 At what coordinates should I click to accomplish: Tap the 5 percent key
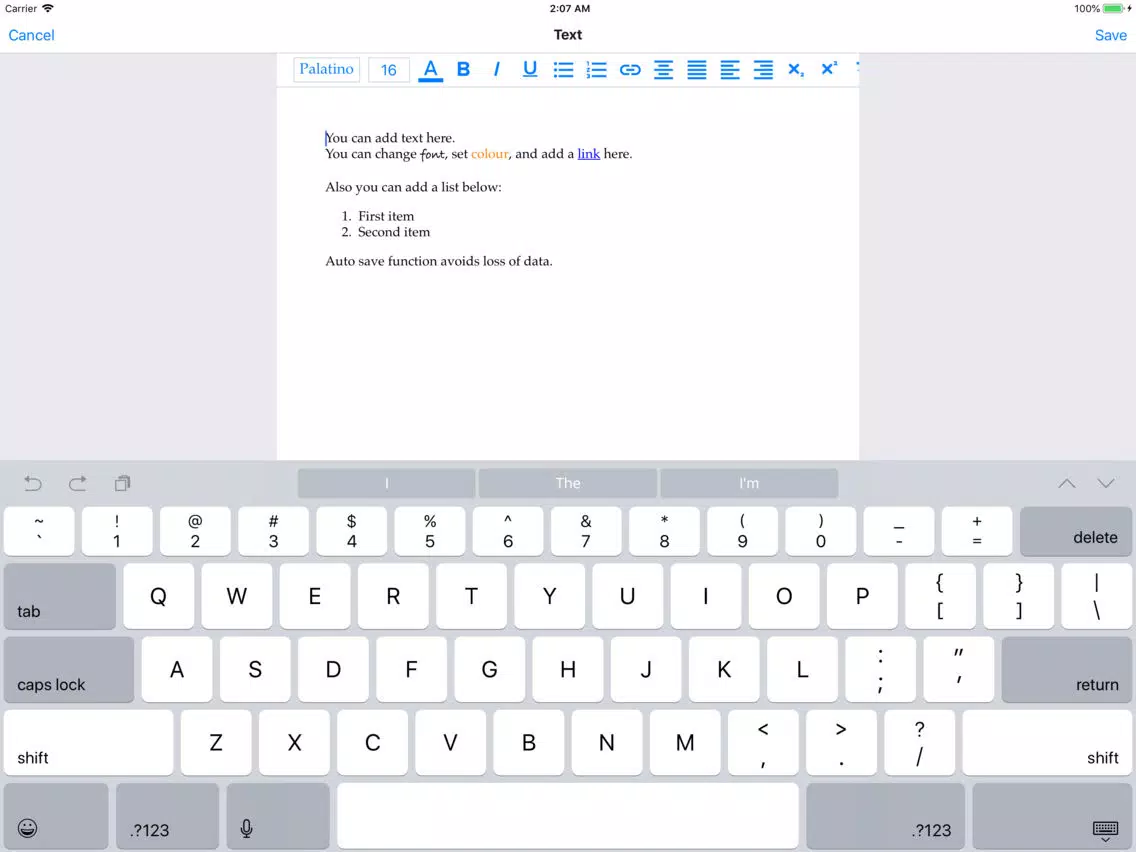[430, 531]
